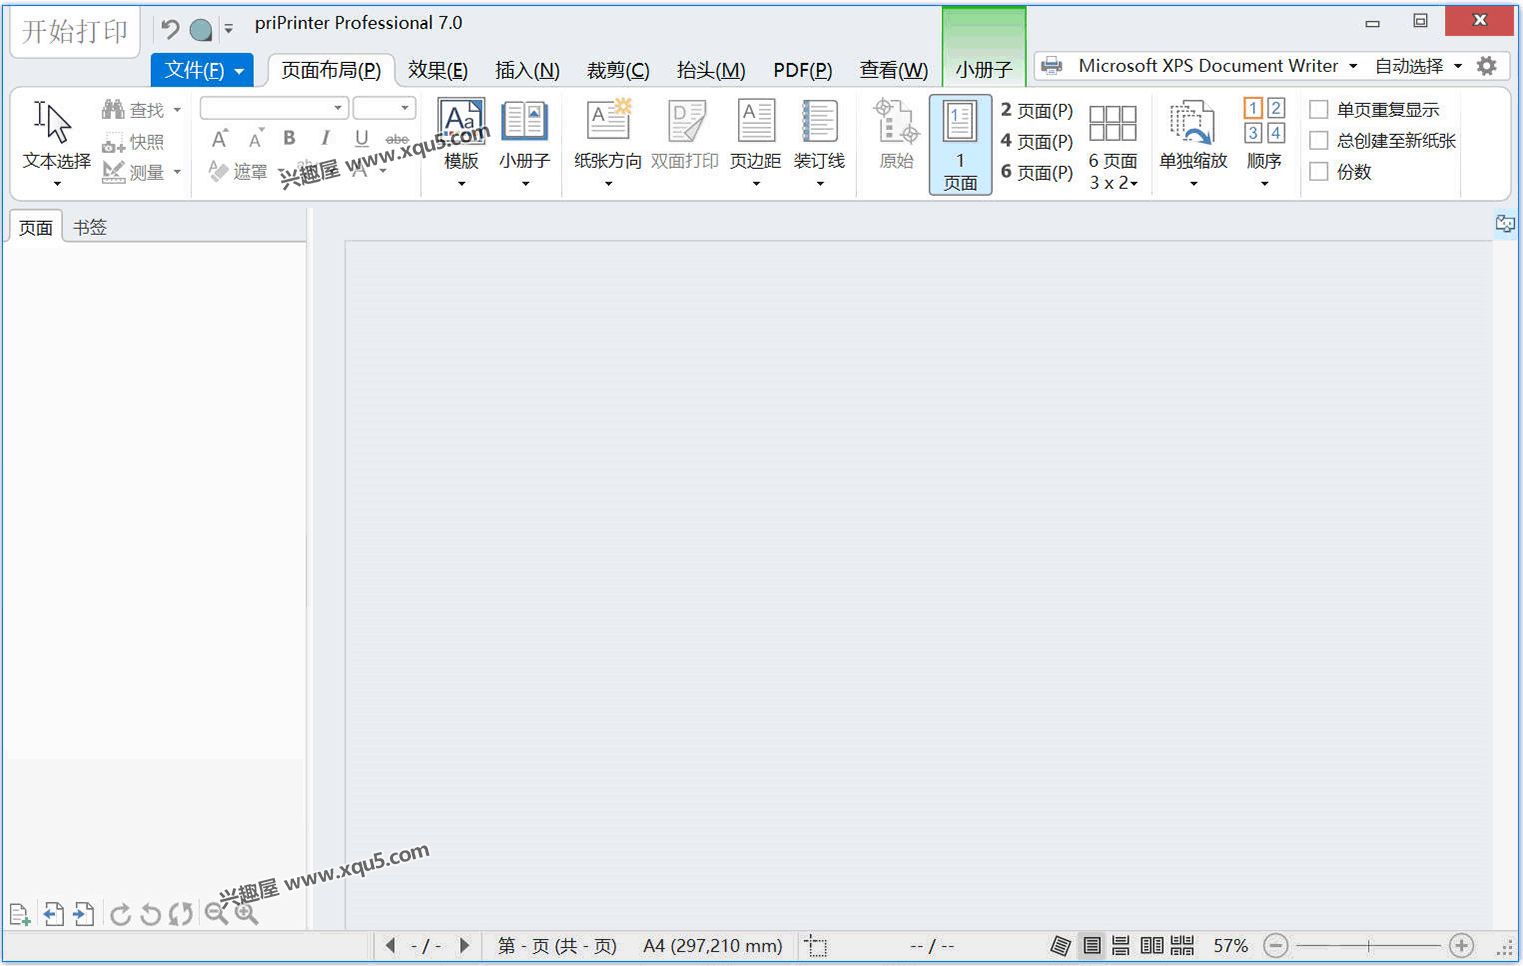This screenshot has height=966, width=1523.
Task: Choose the 1 页面 layout icon
Action: click(x=960, y=145)
